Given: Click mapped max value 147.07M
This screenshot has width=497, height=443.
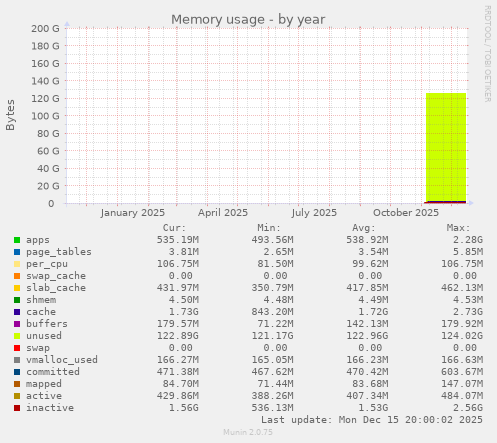Looking at the screenshot, I should [x=462, y=384].
